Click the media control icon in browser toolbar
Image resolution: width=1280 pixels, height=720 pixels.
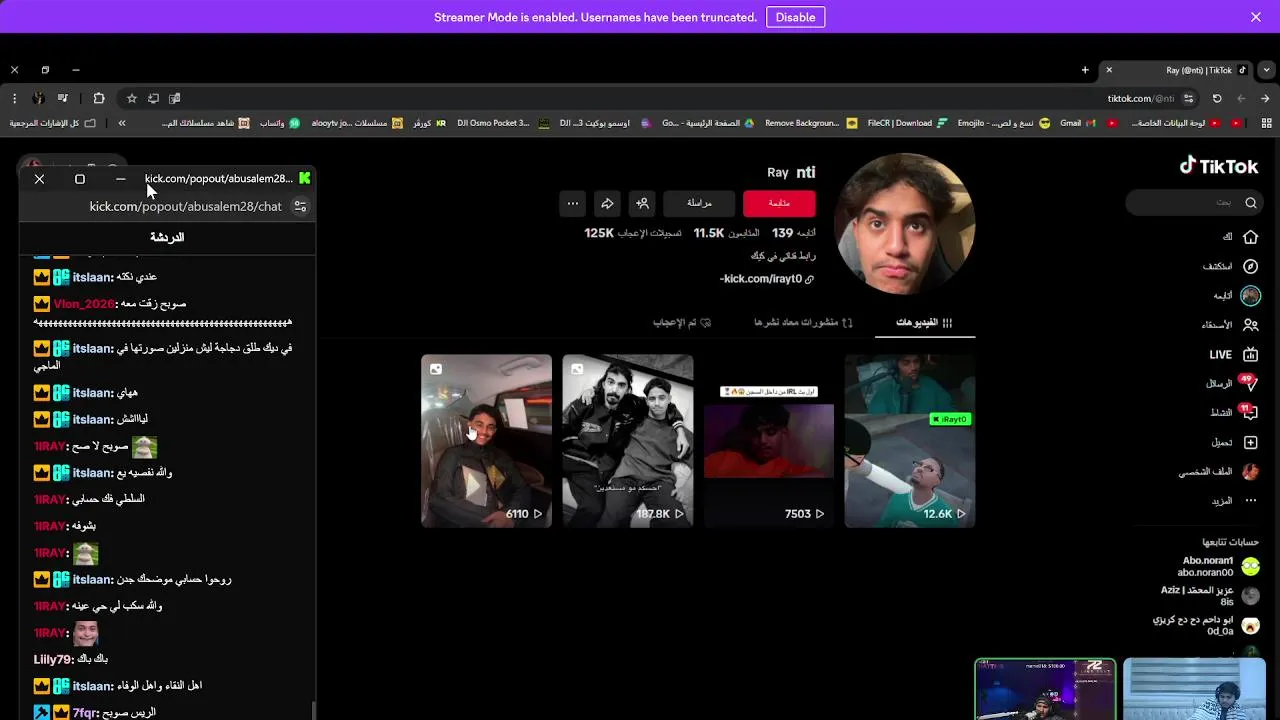coord(63,98)
